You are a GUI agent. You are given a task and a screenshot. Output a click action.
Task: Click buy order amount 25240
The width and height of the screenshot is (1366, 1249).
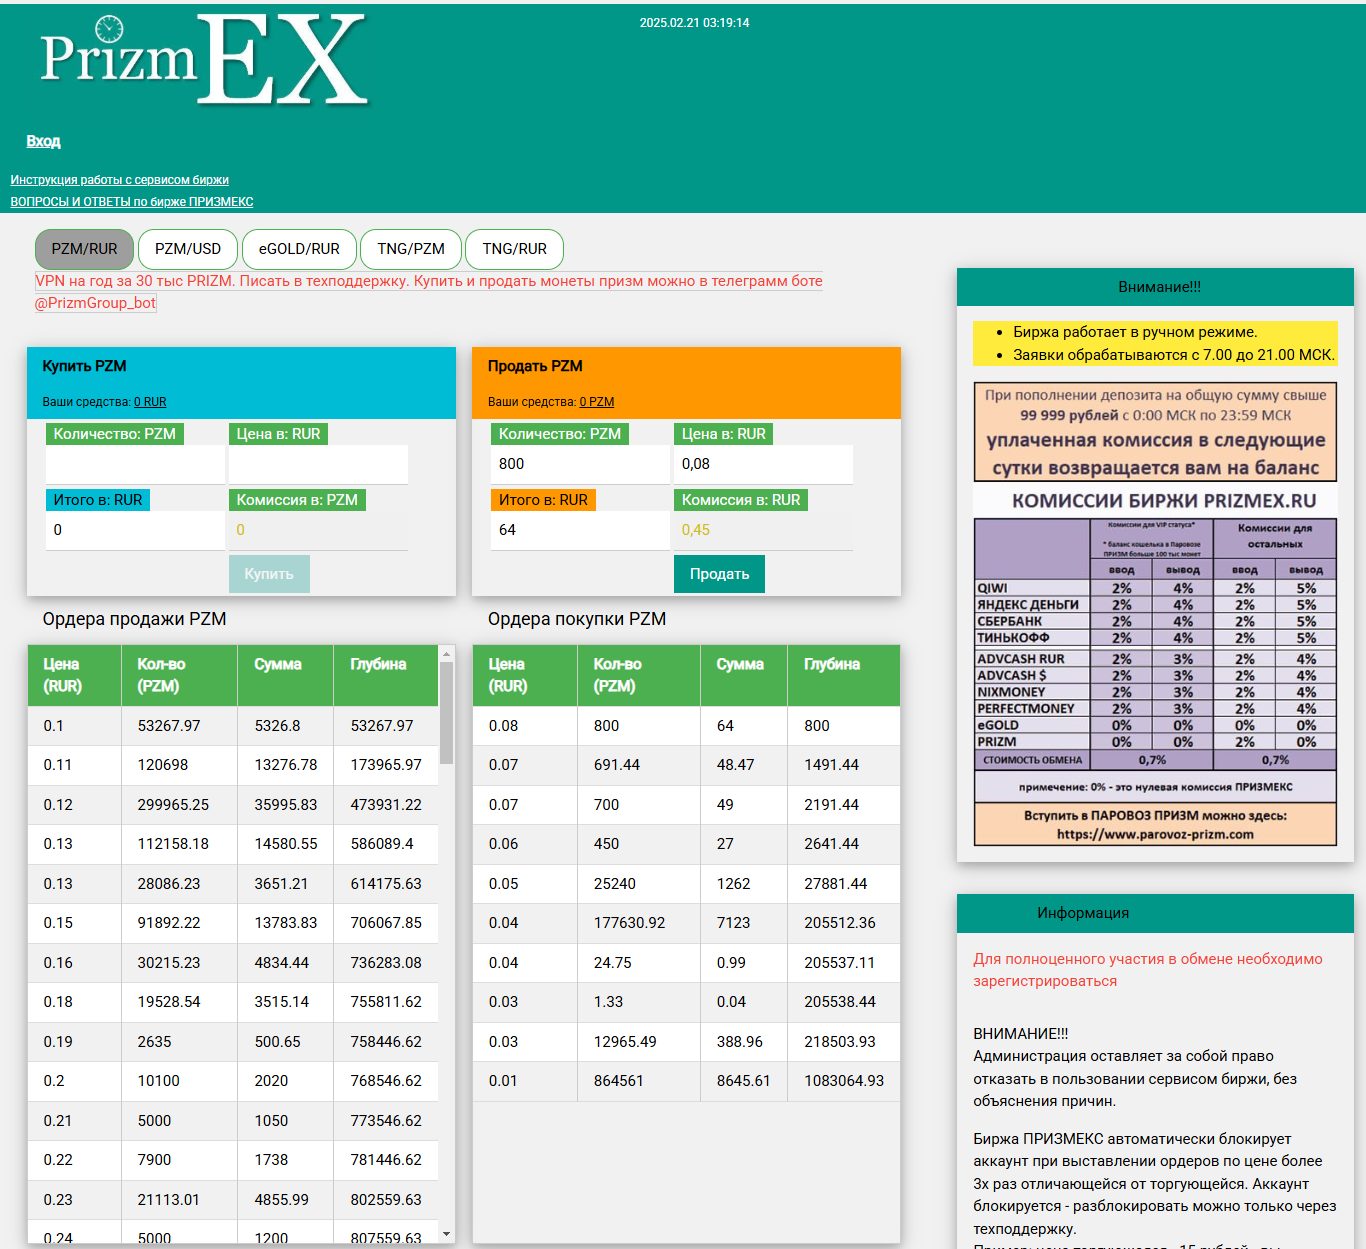[614, 884]
